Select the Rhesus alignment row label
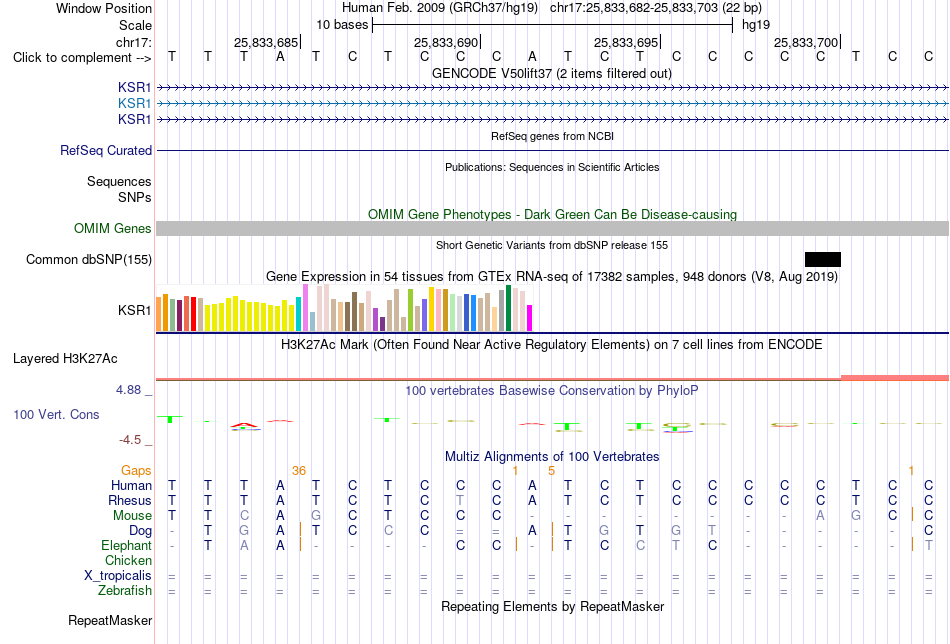 coord(130,501)
